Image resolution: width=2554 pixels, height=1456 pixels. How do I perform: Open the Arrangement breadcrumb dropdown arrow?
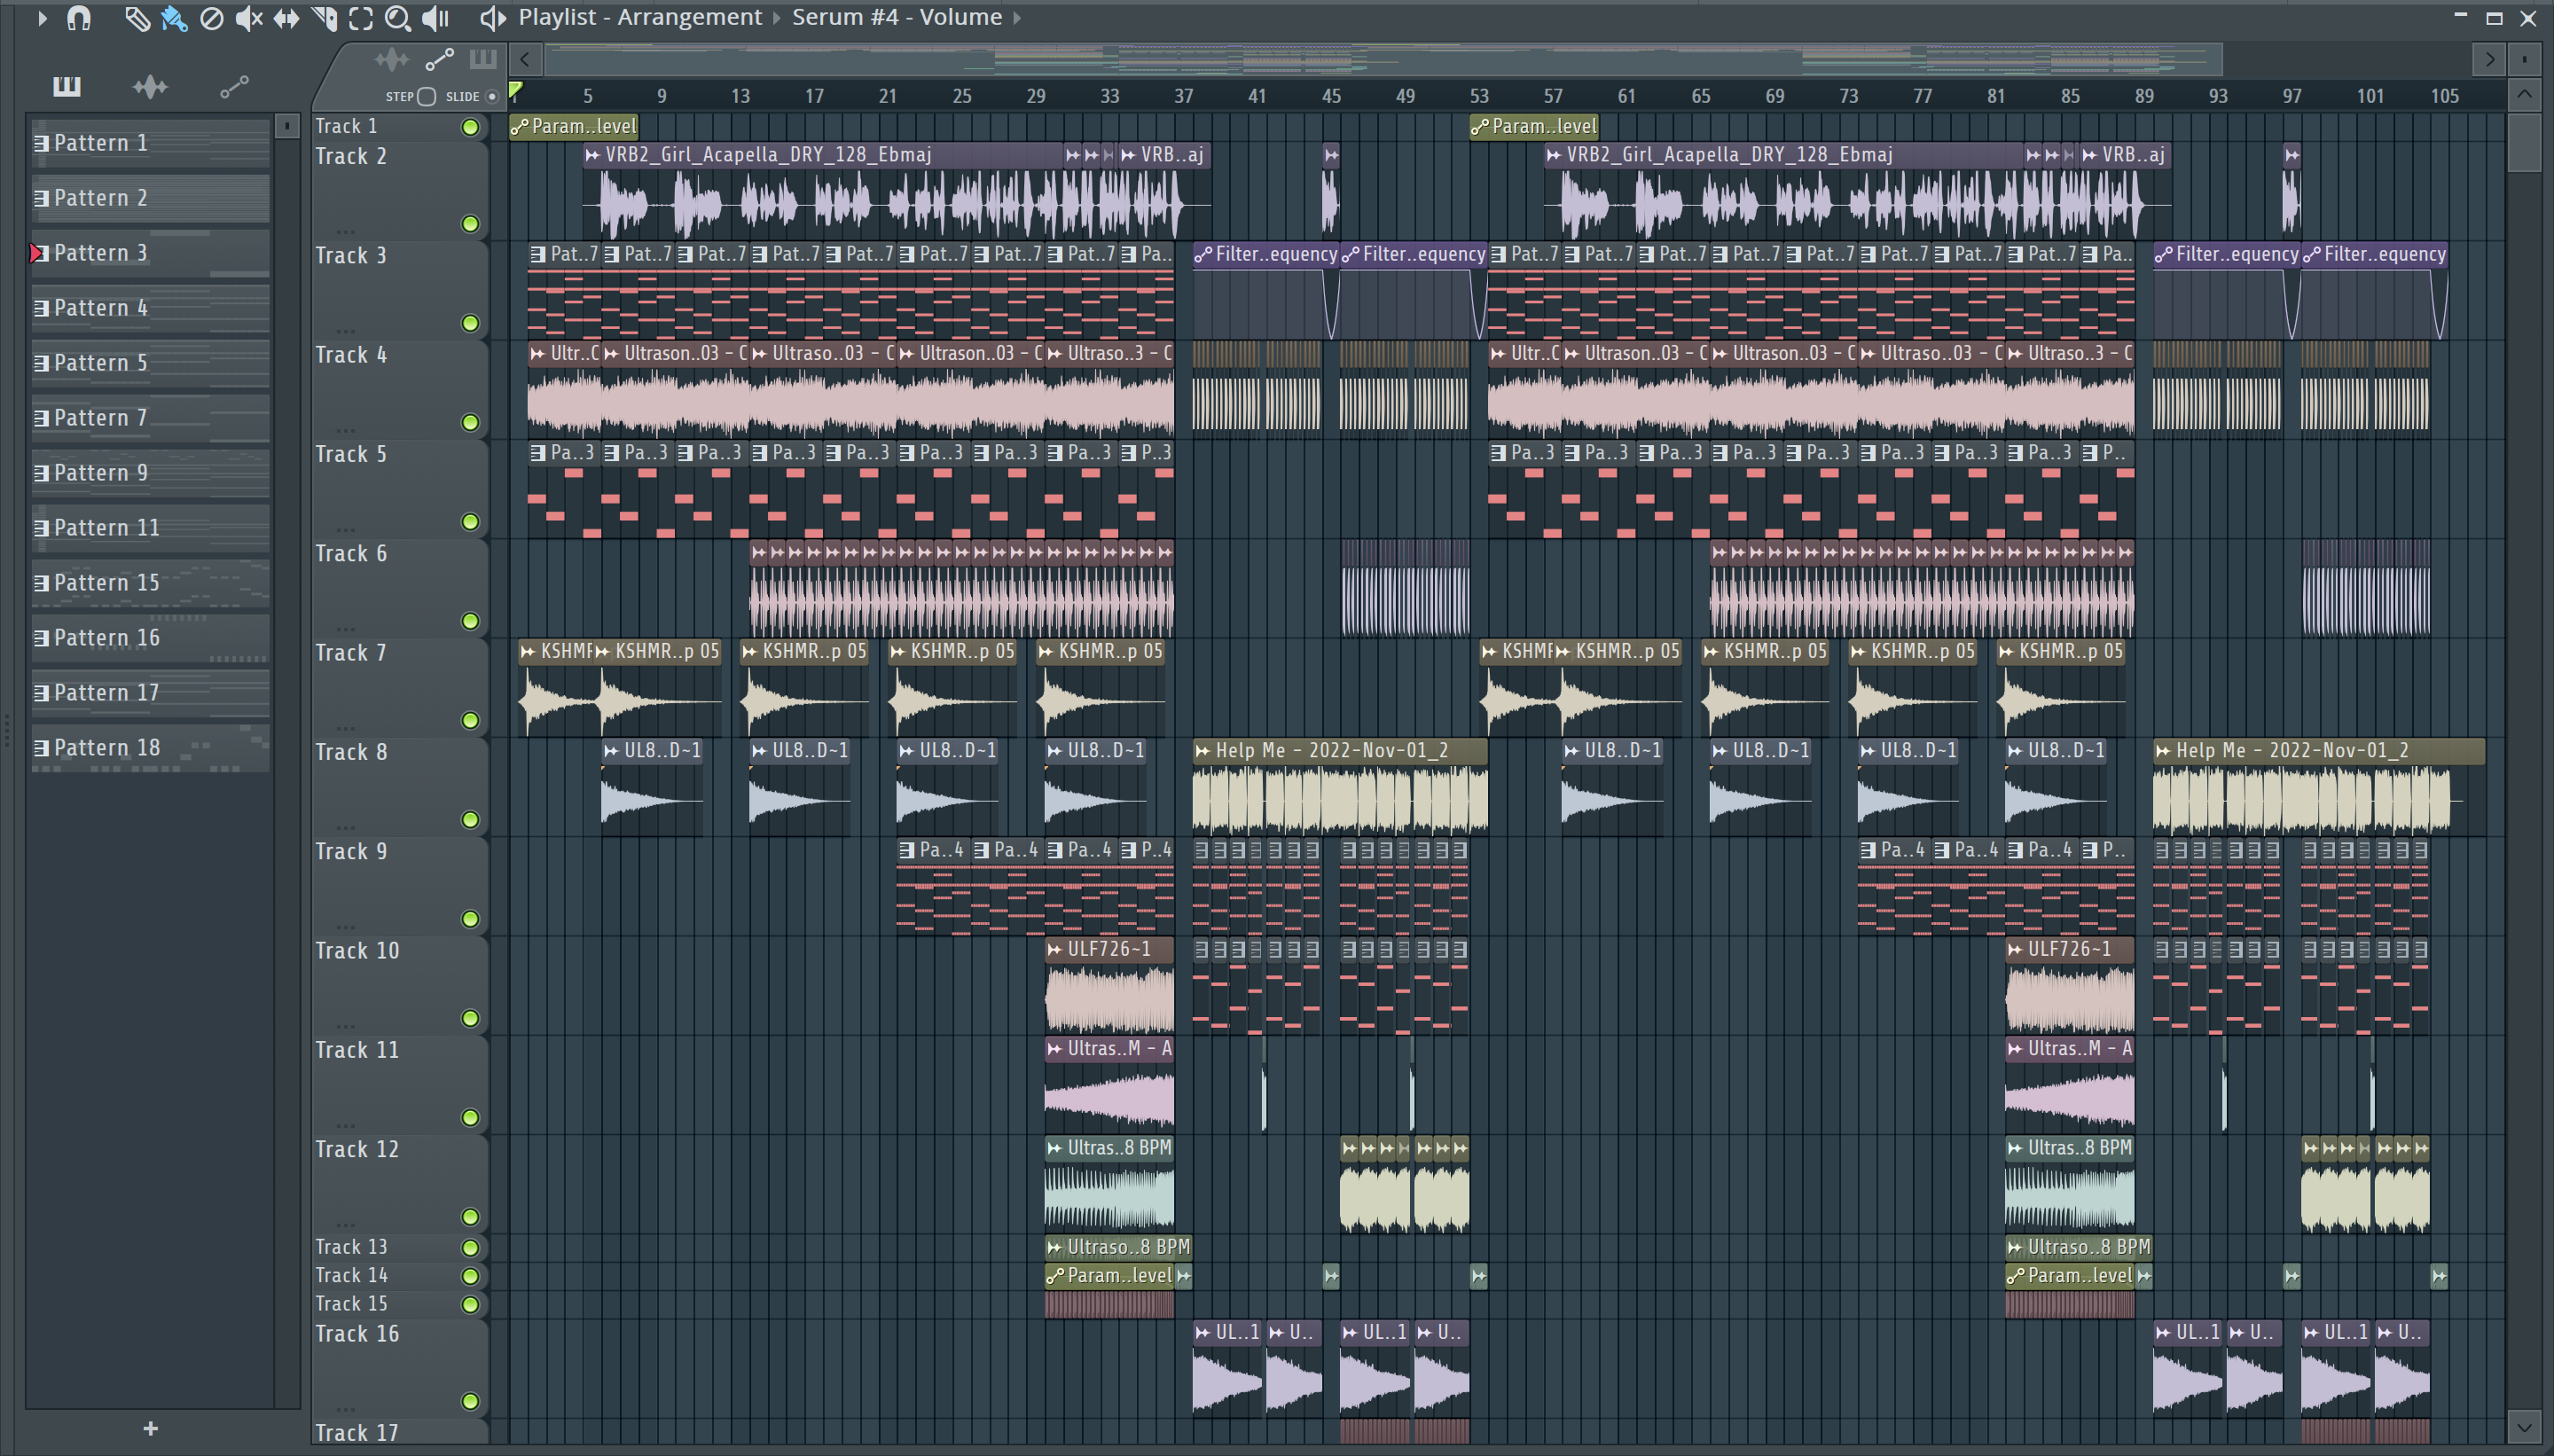[x=776, y=18]
